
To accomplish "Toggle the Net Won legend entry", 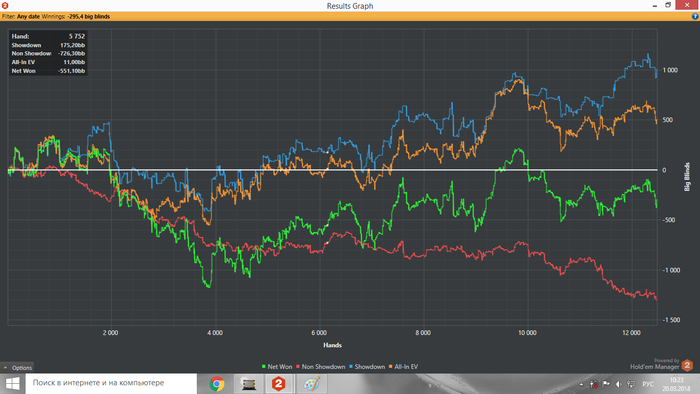I will pyautogui.click(x=277, y=367).
